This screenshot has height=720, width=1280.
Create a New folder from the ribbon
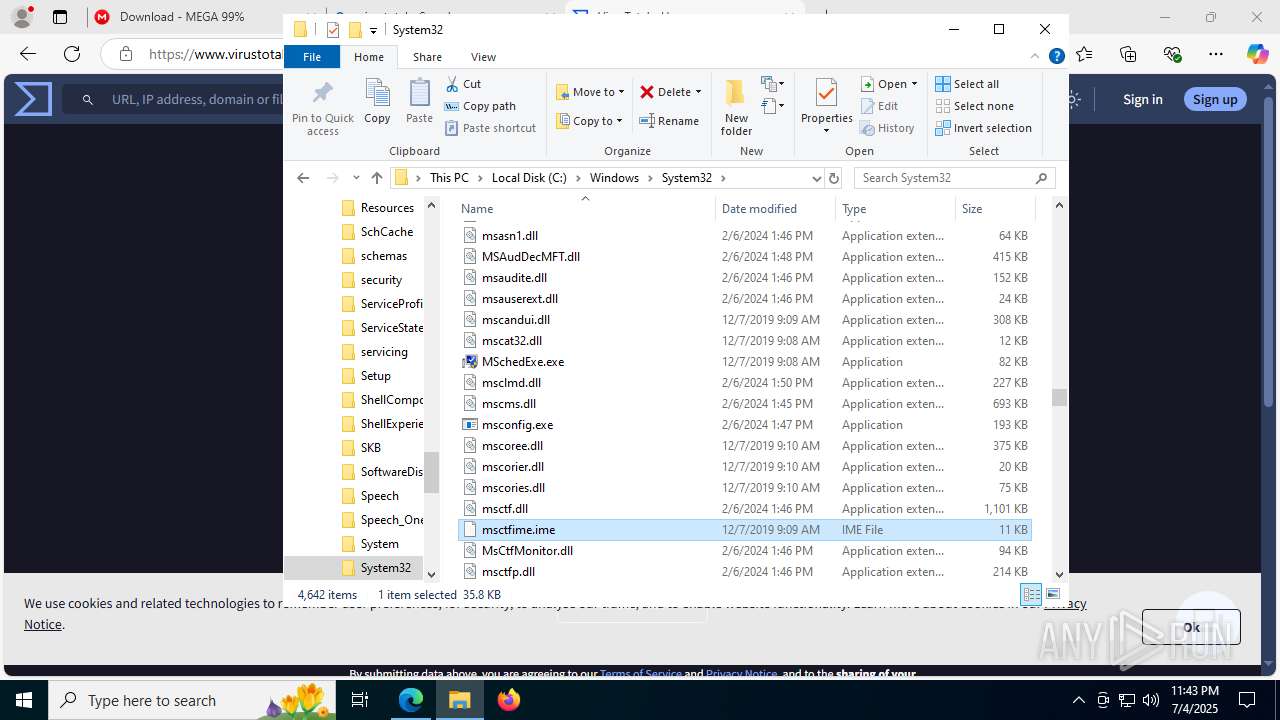pyautogui.click(x=736, y=107)
